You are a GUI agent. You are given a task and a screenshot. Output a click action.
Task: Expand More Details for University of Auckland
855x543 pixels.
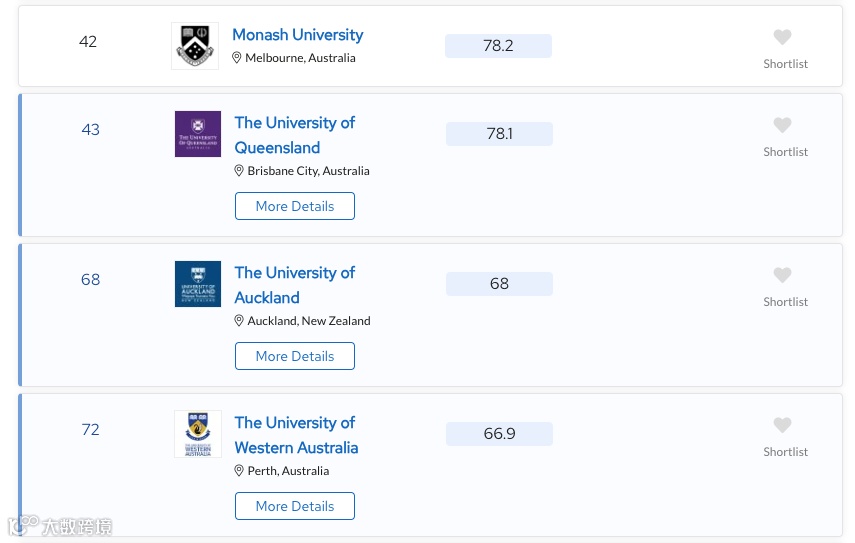[295, 356]
